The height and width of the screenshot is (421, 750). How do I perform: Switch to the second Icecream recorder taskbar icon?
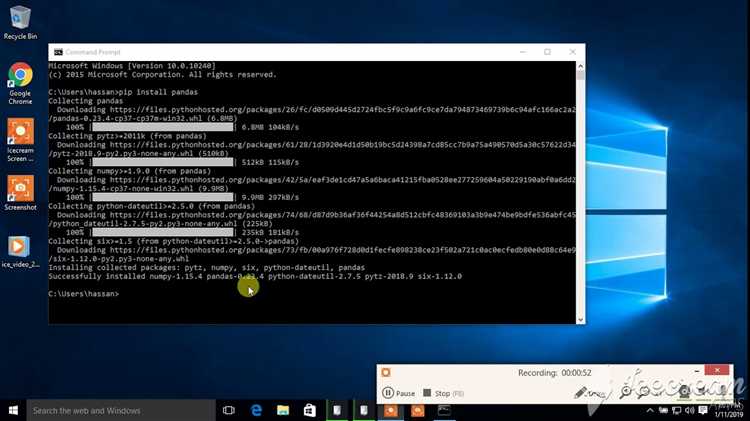pyautogui.click(x=418, y=410)
